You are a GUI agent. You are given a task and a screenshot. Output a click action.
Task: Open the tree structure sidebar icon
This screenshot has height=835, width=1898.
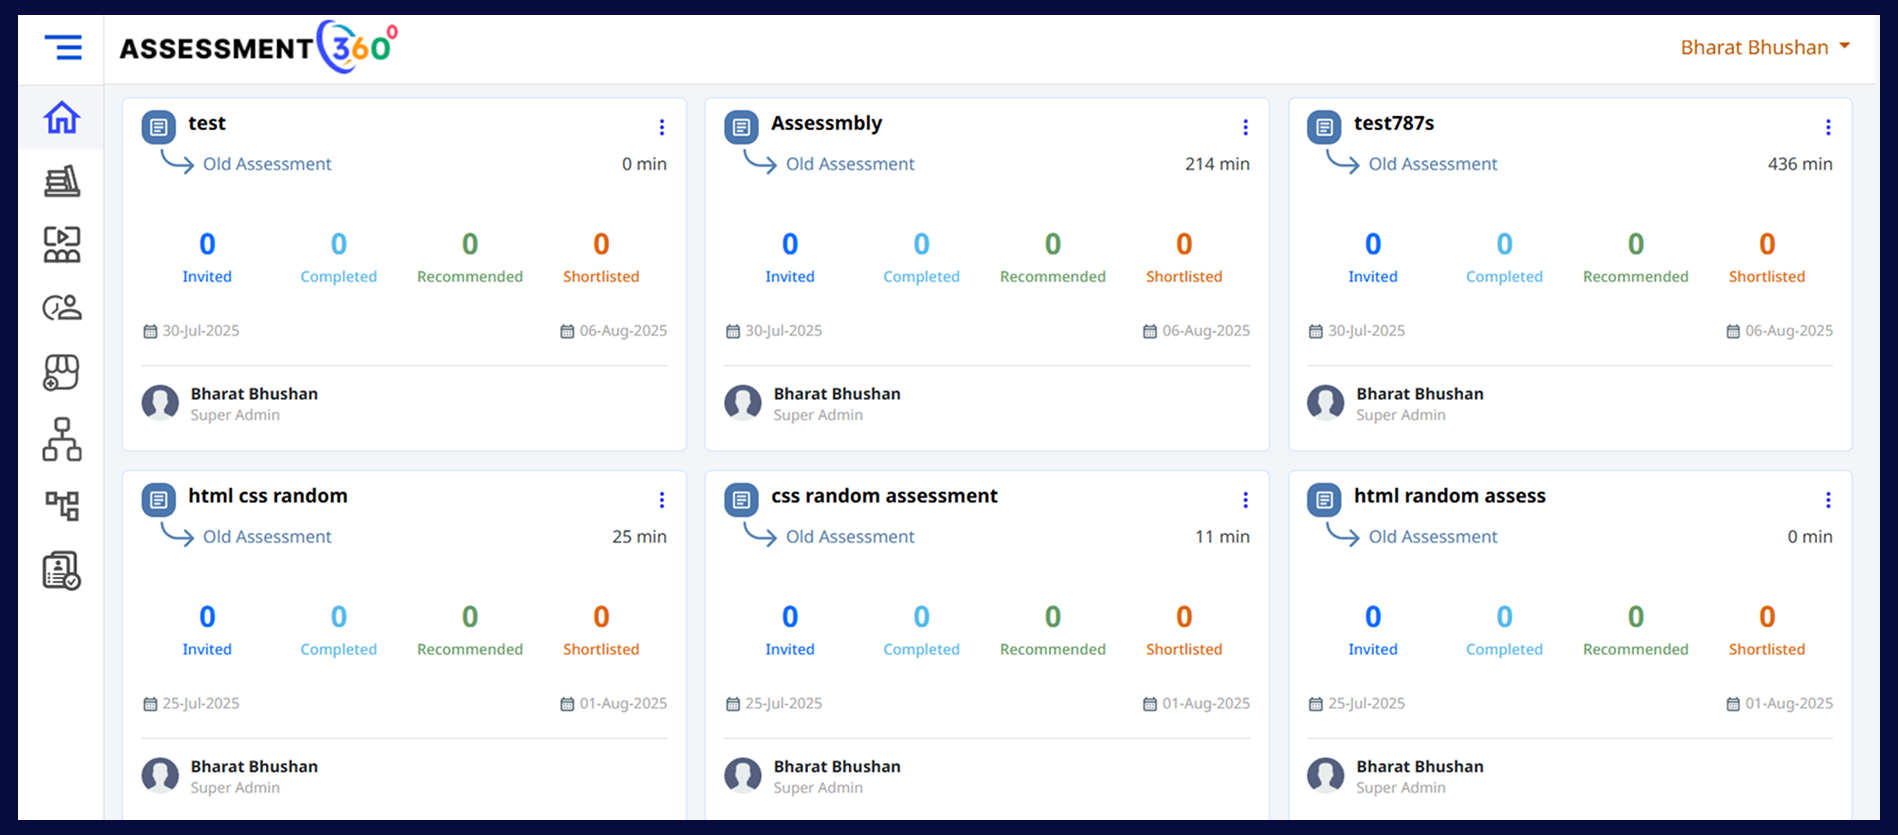(62, 505)
